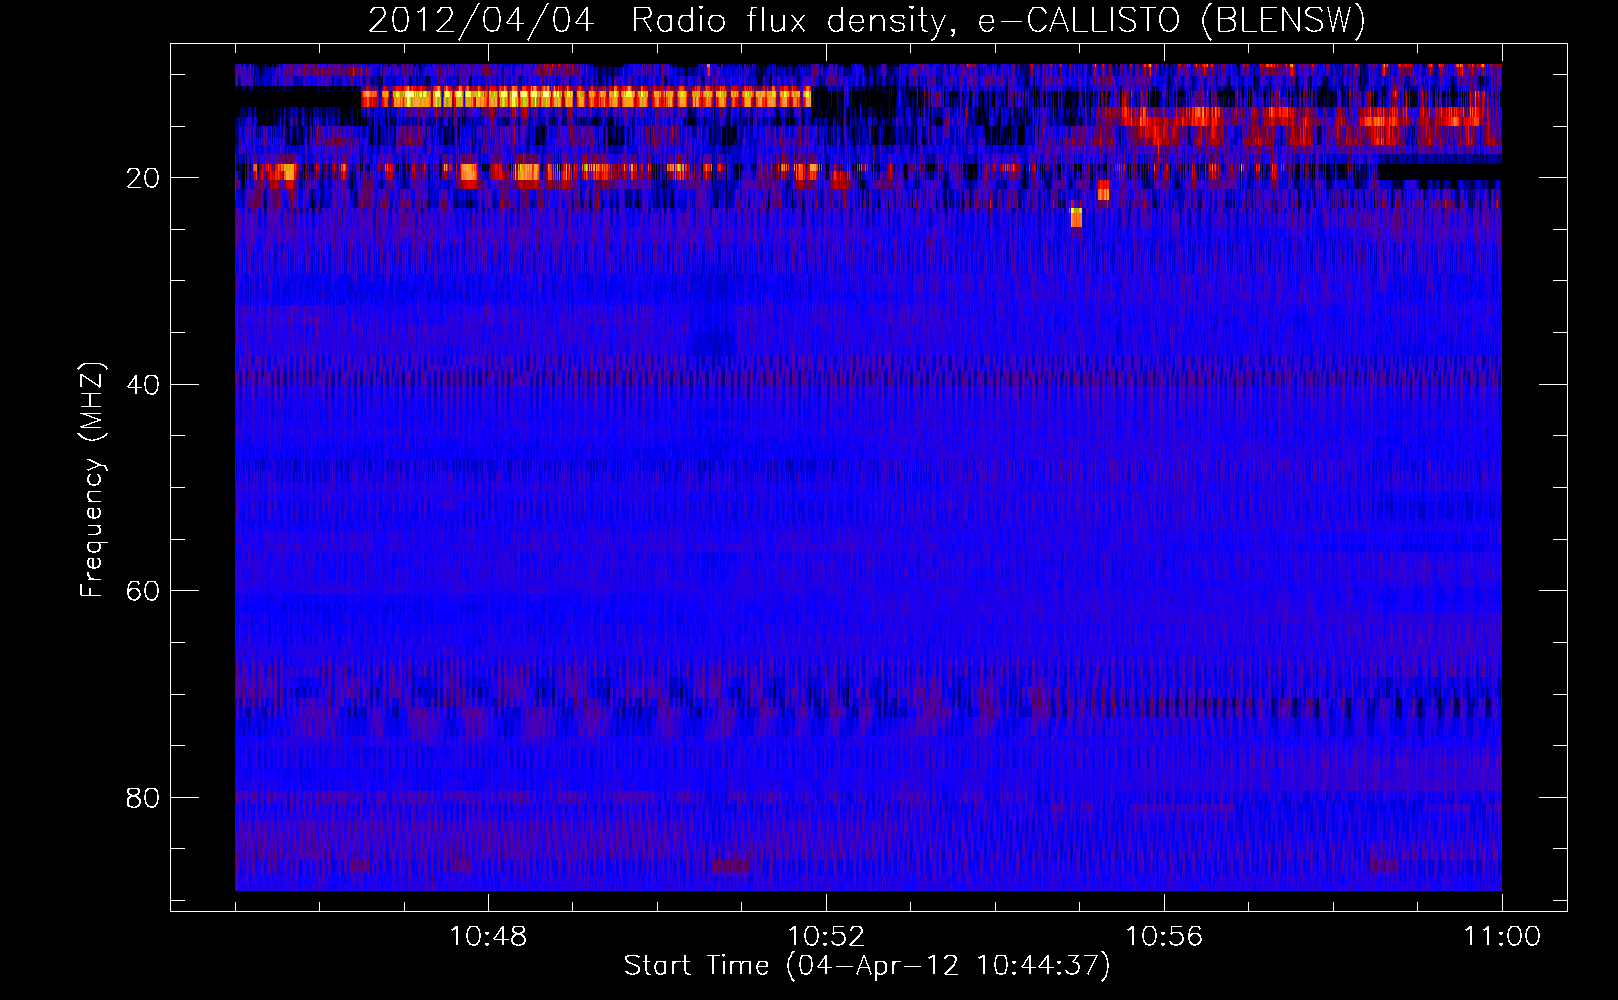Click the 10:56 time tick label
The height and width of the screenshot is (1000, 1618).
1164,937
